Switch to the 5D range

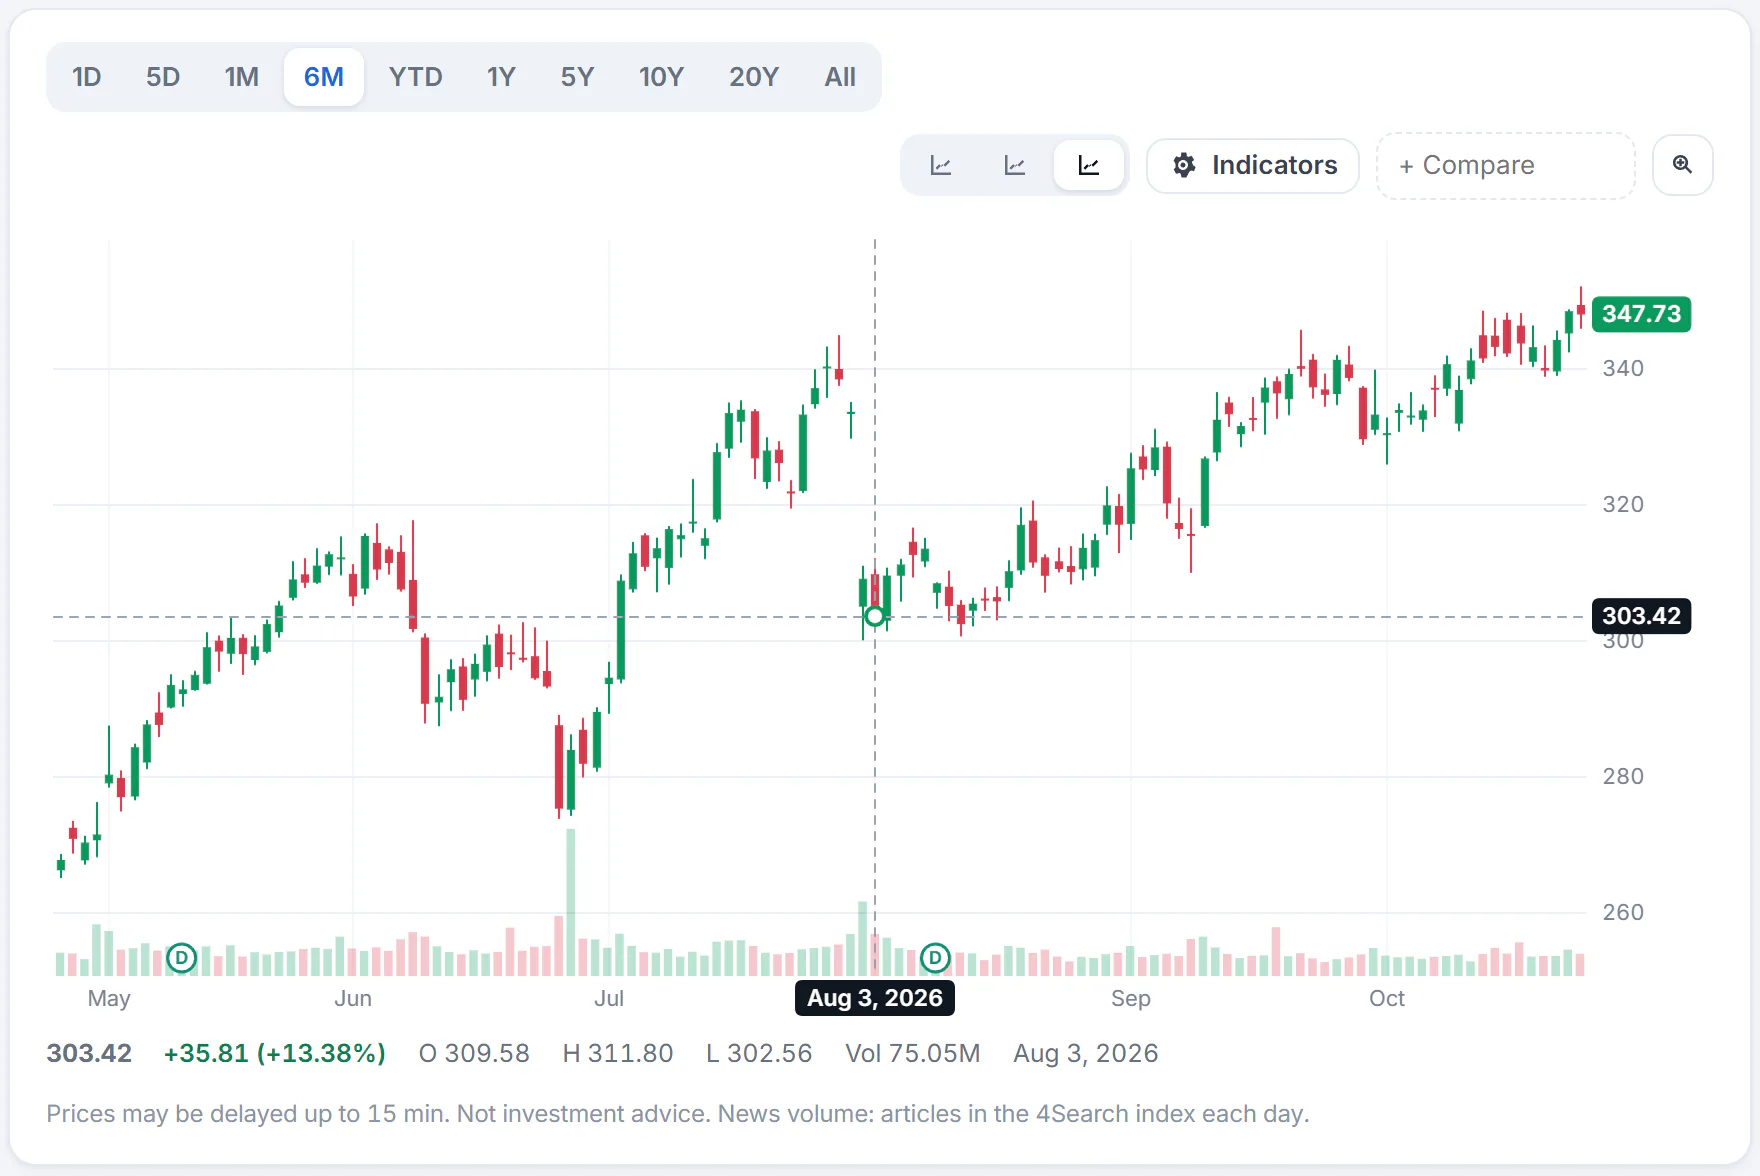[x=163, y=77]
